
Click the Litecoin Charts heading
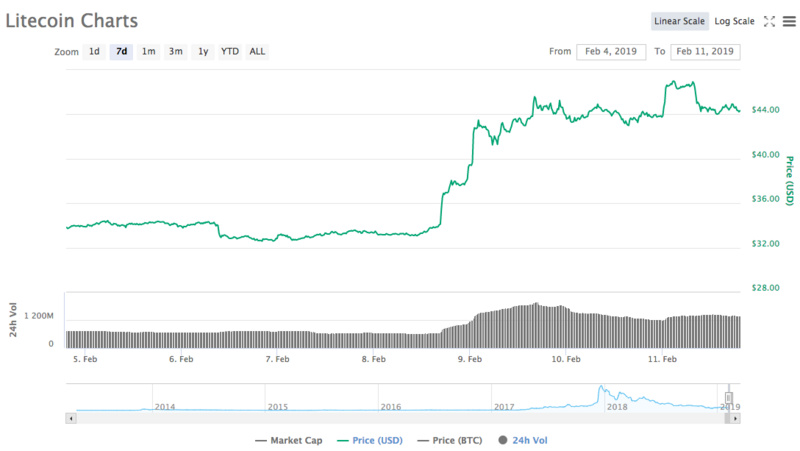tap(71, 21)
